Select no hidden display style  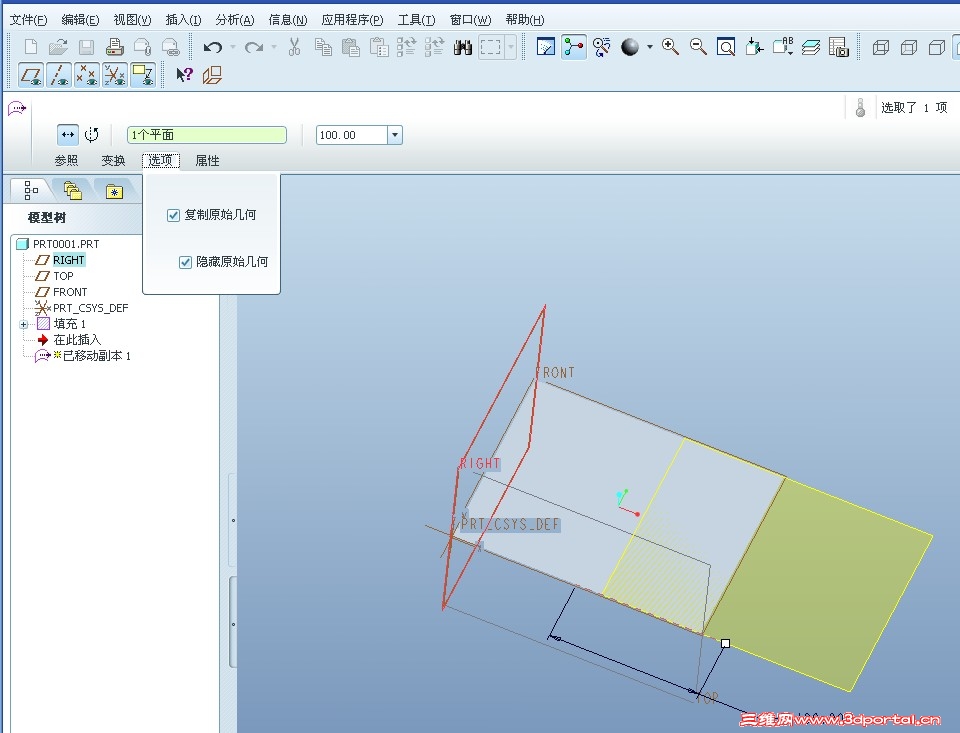pyautogui.click(x=937, y=47)
